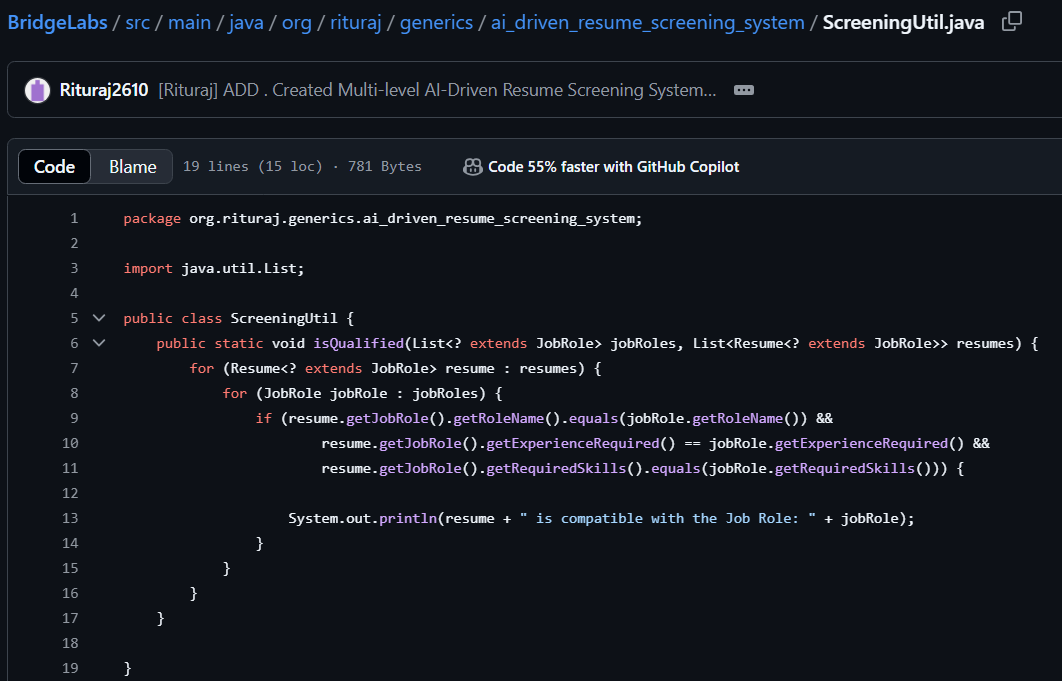Go to the generics folder breadcrumb
The width and height of the screenshot is (1062, 681).
point(436,22)
